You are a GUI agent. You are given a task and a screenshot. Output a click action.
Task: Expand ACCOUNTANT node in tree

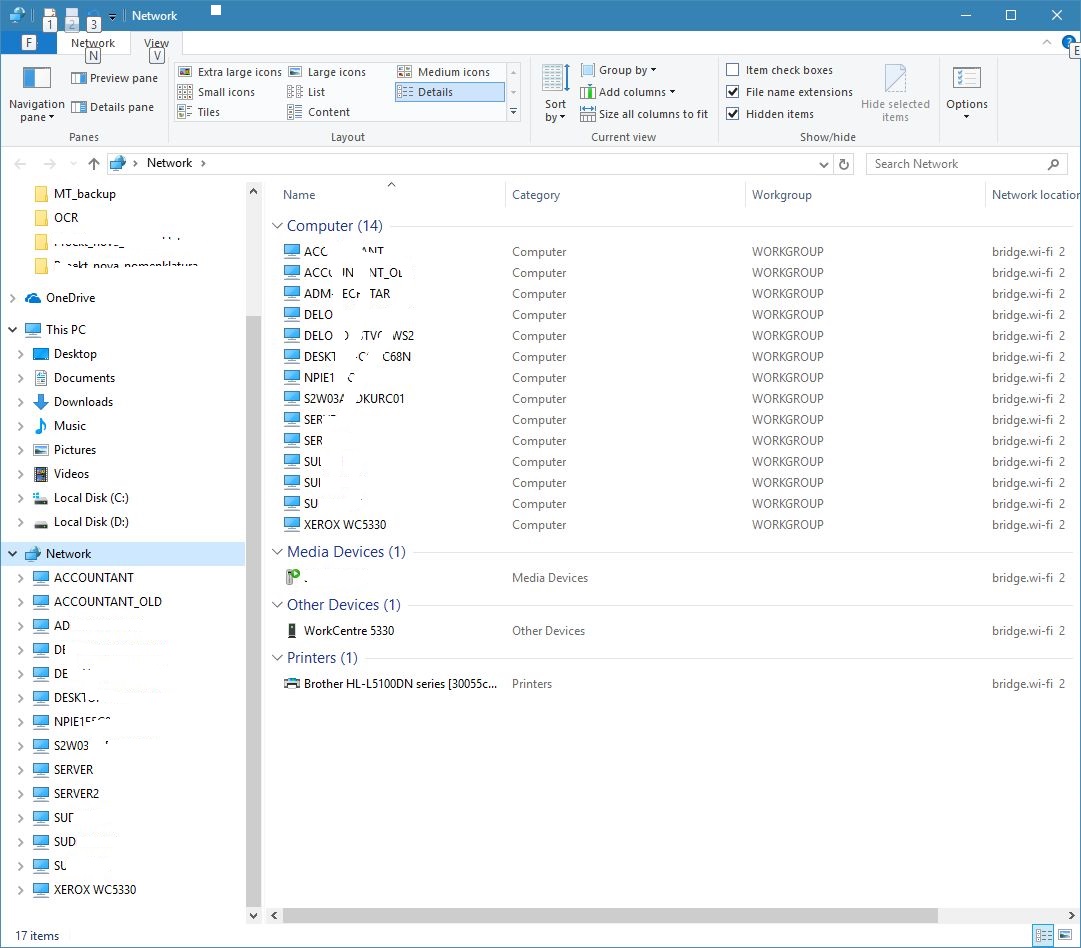[x=21, y=578]
